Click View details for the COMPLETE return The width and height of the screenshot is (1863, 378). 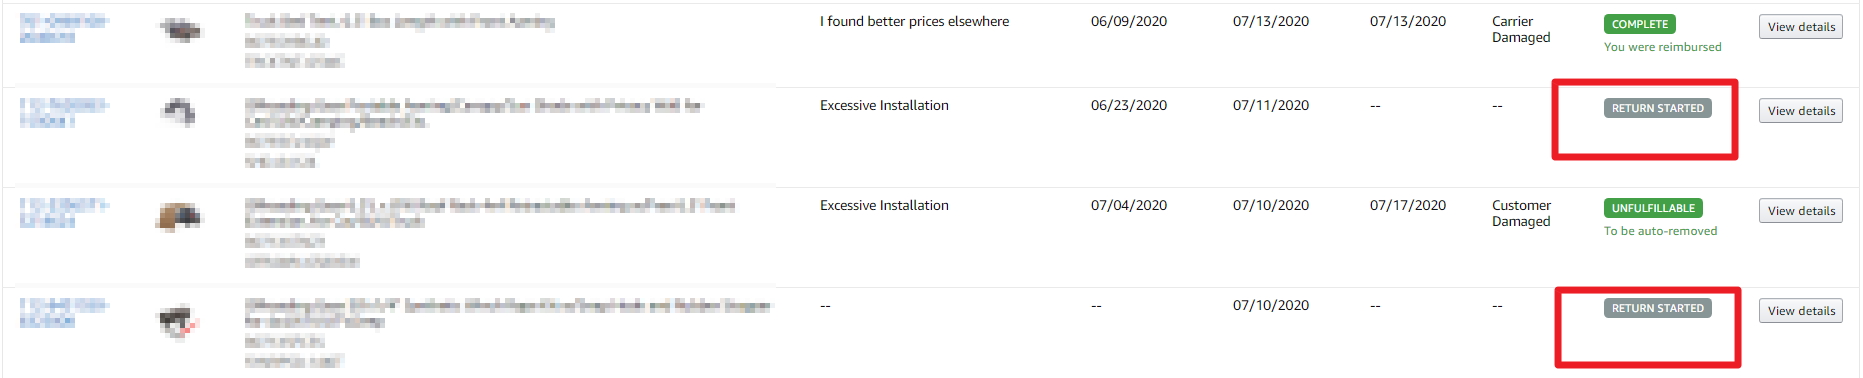coord(1800,27)
